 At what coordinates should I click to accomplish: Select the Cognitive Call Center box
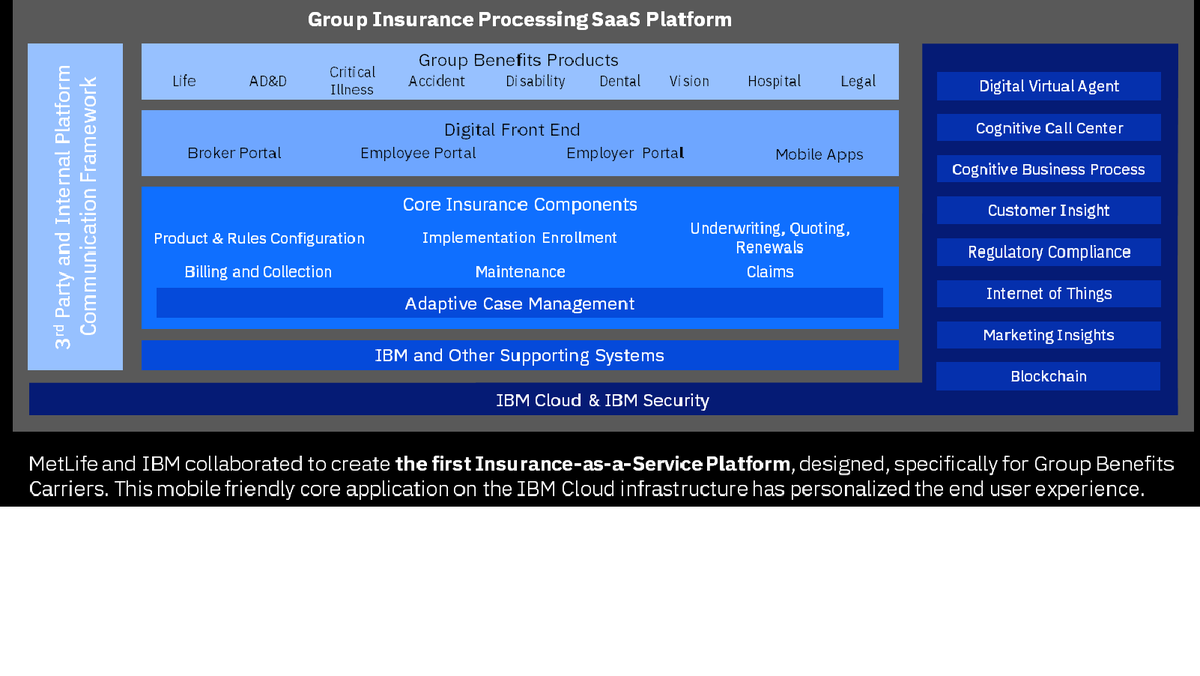point(1049,128)
